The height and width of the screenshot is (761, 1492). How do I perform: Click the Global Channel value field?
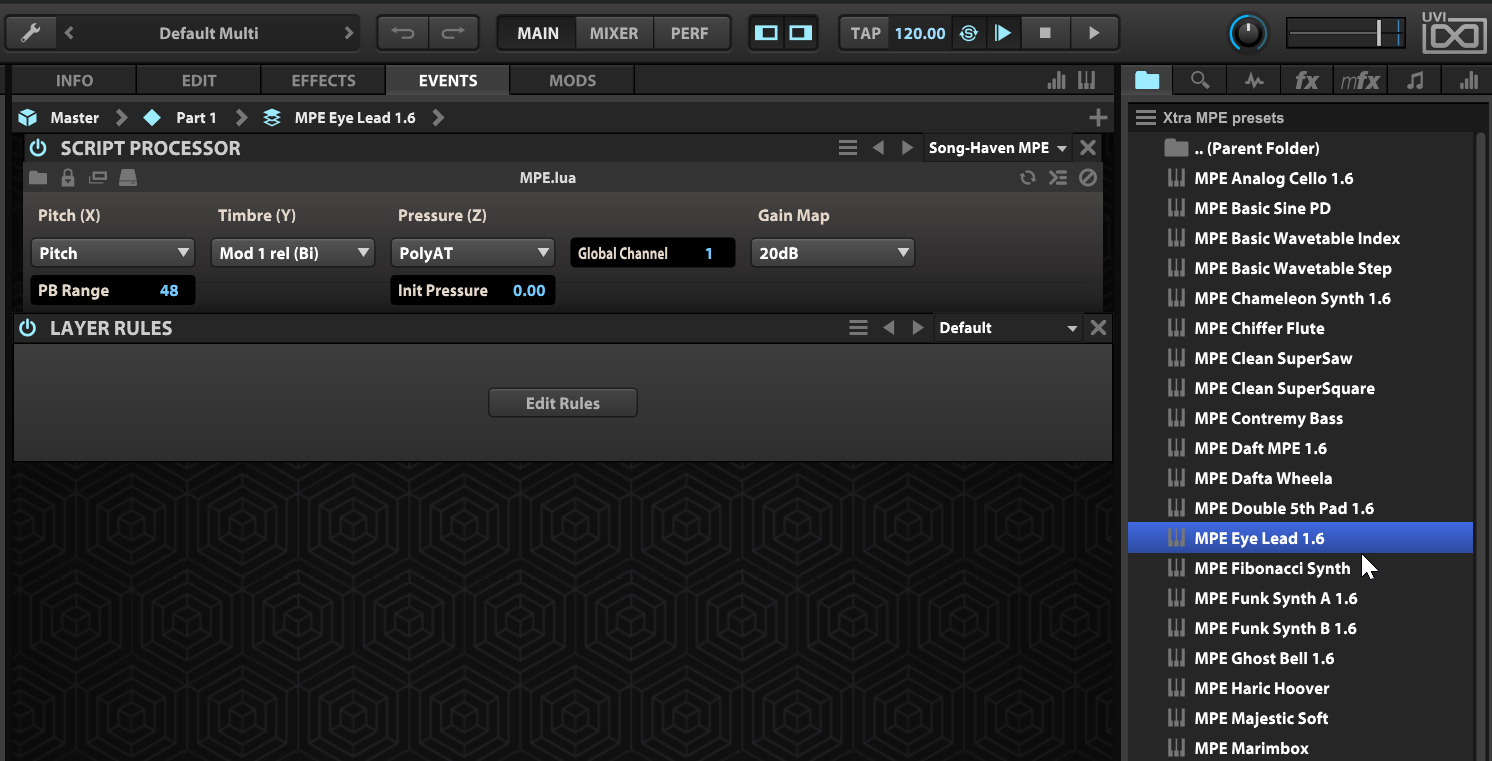[653, 253]
